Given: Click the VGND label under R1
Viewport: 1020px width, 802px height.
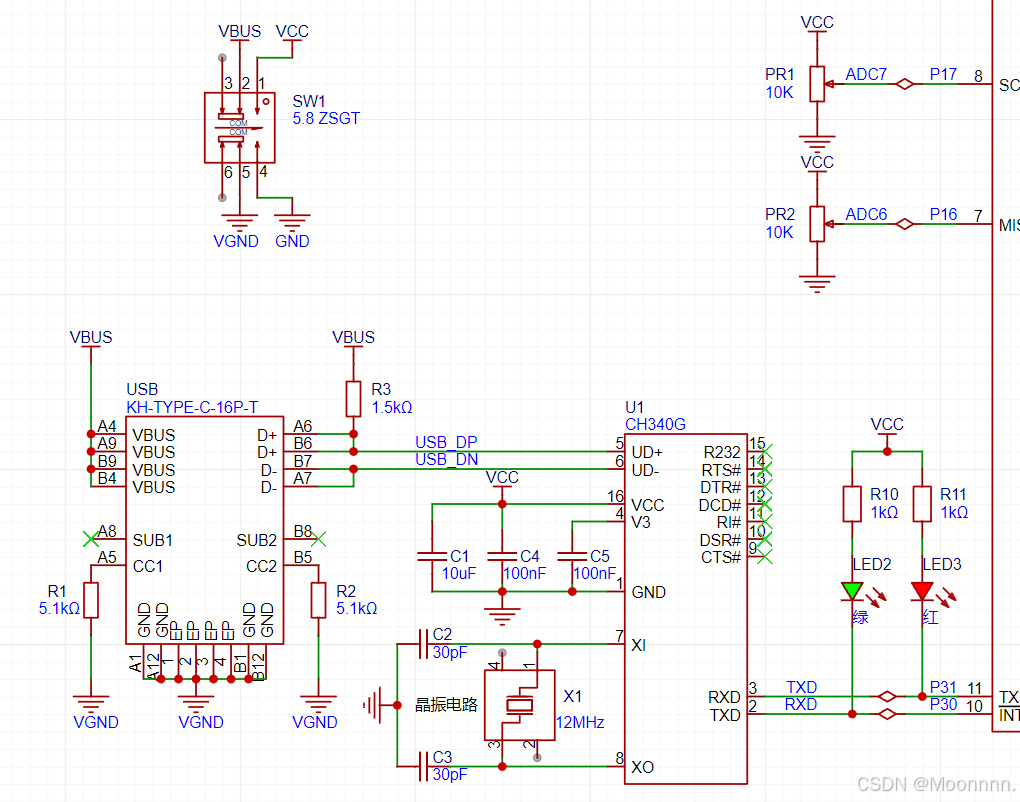Looking at the screenshot, I should tap(96, 723).
